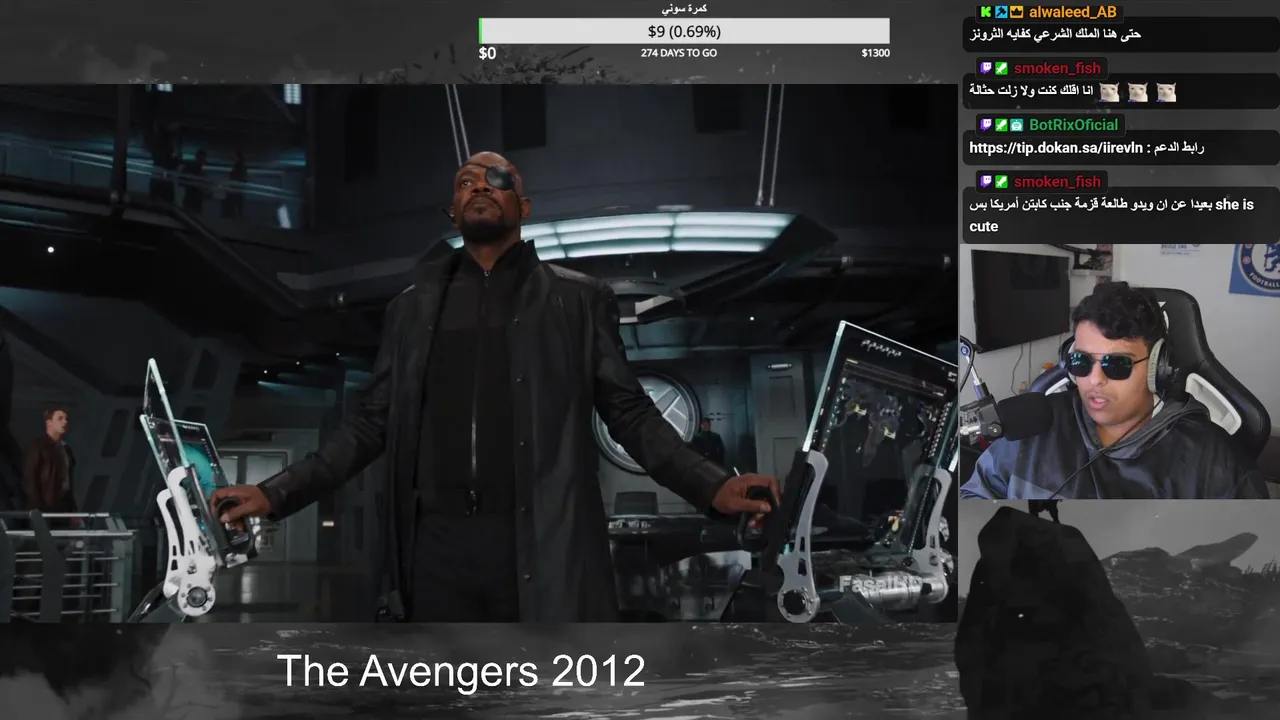Click the 'رابط الدعم' label in BotRixOficial's message
The width and height of the screenshot is (1280, 720).
pyautogui.click(x=1178, y=148)
